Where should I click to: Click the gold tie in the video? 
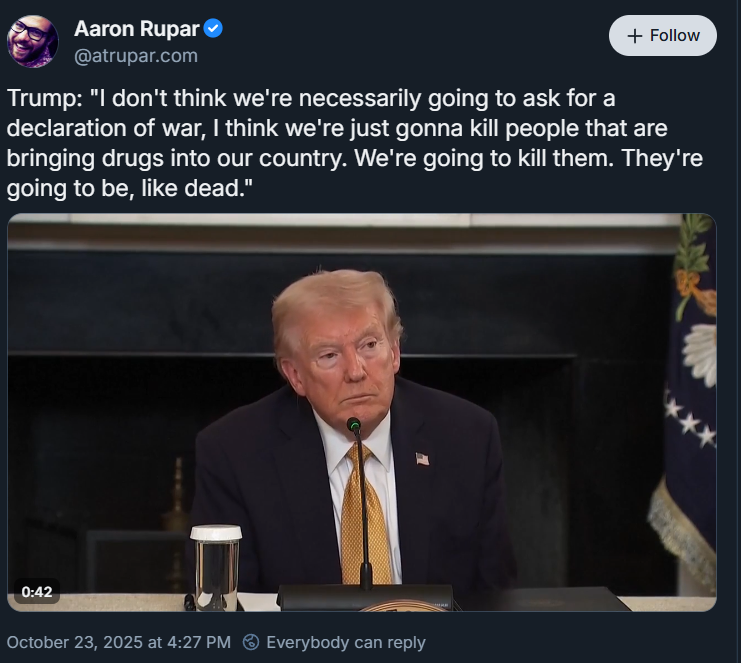coord(365,515)
